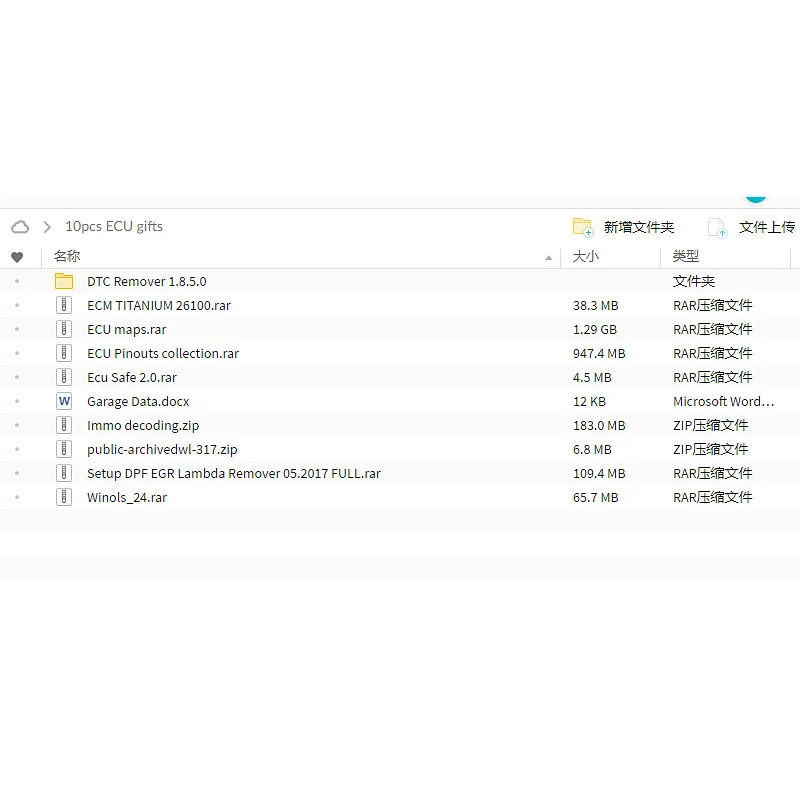Select Immo decoding.zip file name
The width and height of the screenshot is (800, 800).
pyautogui.click(x=143, y=426)
